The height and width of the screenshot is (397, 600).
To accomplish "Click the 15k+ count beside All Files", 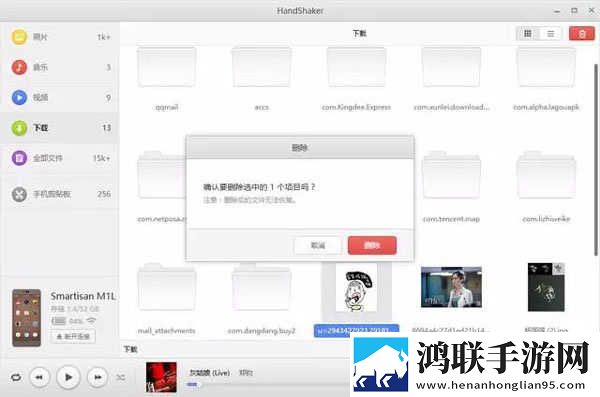I will tap(101, 158).
